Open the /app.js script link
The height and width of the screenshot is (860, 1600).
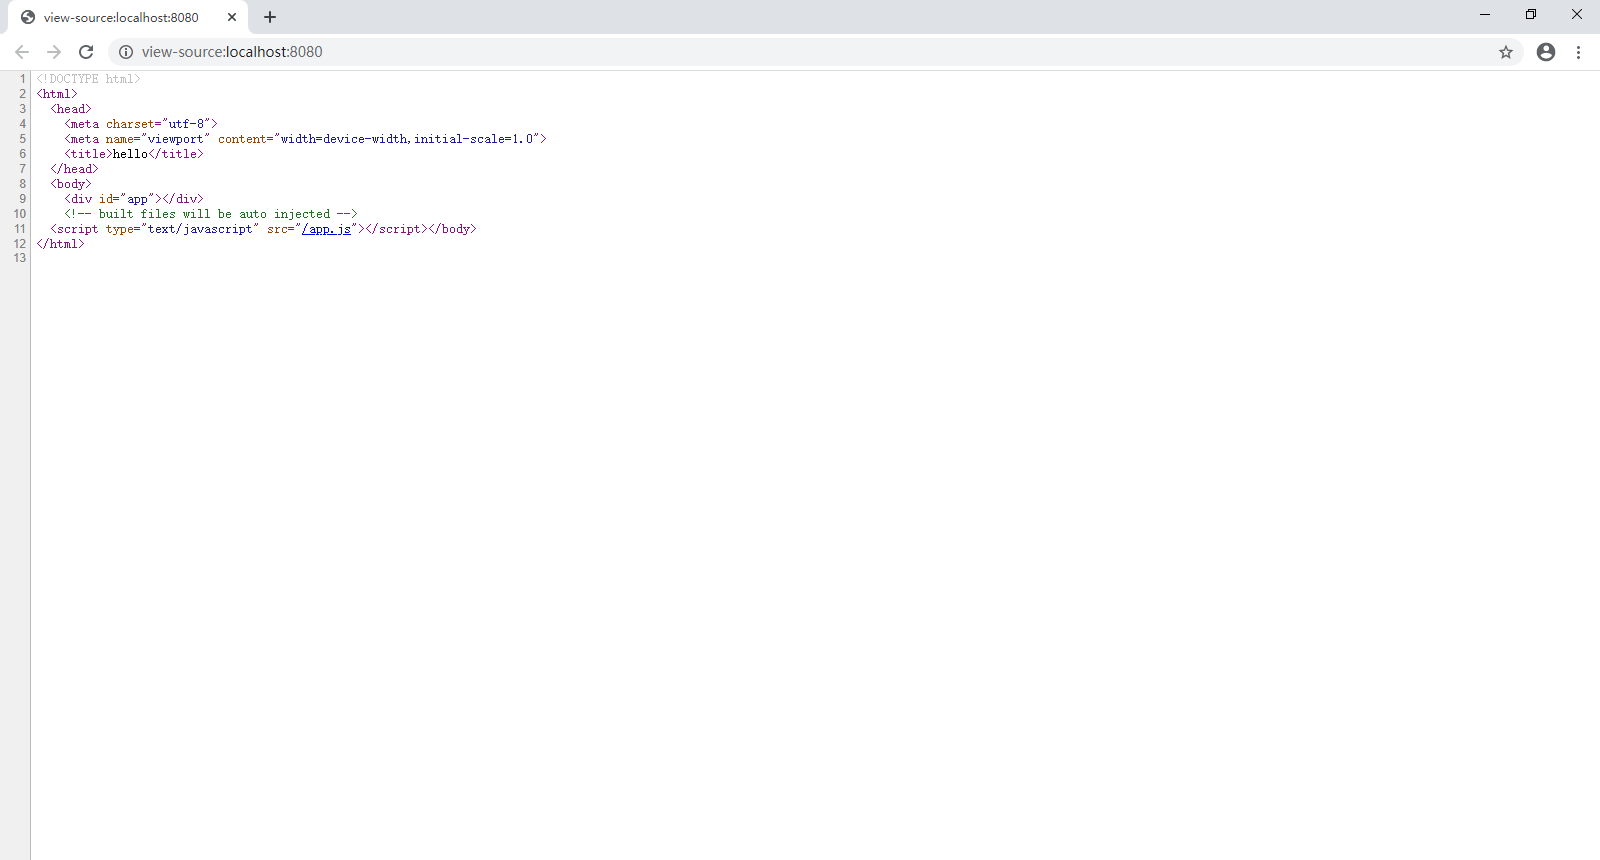click(327, 229)
